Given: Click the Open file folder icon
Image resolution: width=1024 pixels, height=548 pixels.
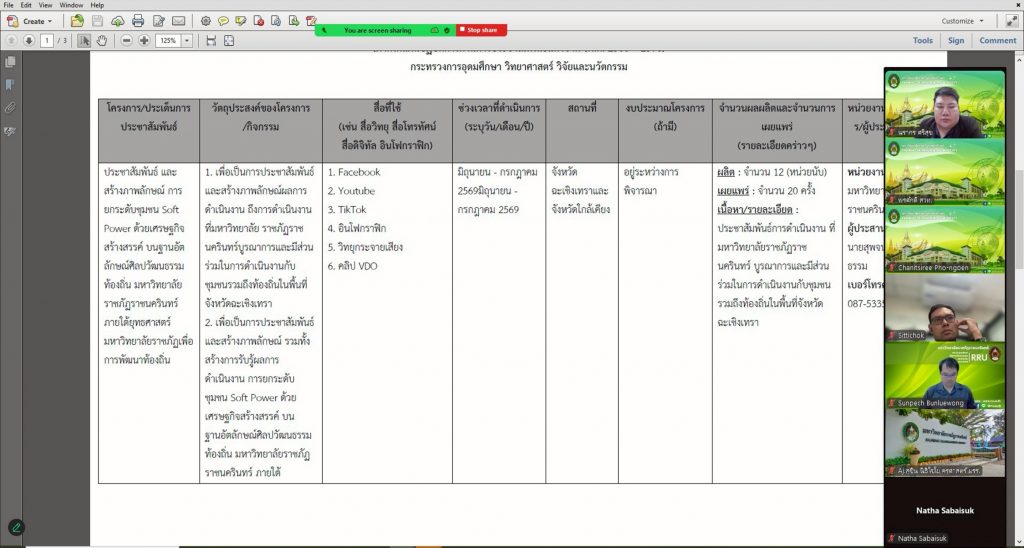Looking at the screenshot, I should [x=77, y=21].
